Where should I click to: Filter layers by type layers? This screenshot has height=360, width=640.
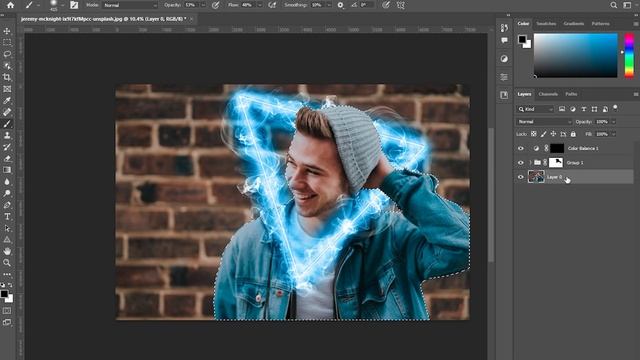pyautogui.click(x=584, y=109)
